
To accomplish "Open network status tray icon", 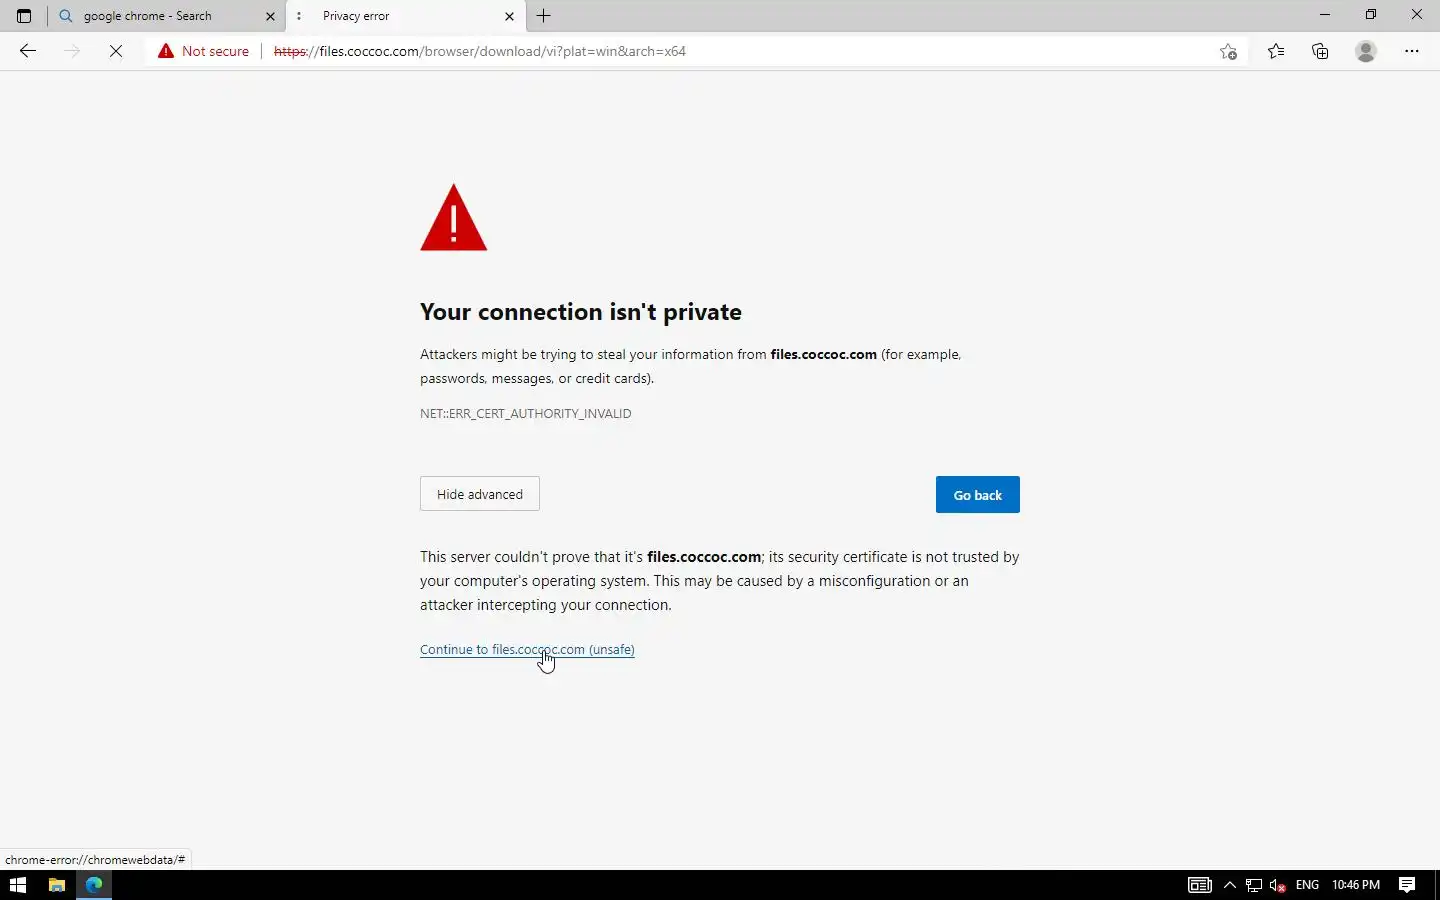I will tap(1254, 885).
